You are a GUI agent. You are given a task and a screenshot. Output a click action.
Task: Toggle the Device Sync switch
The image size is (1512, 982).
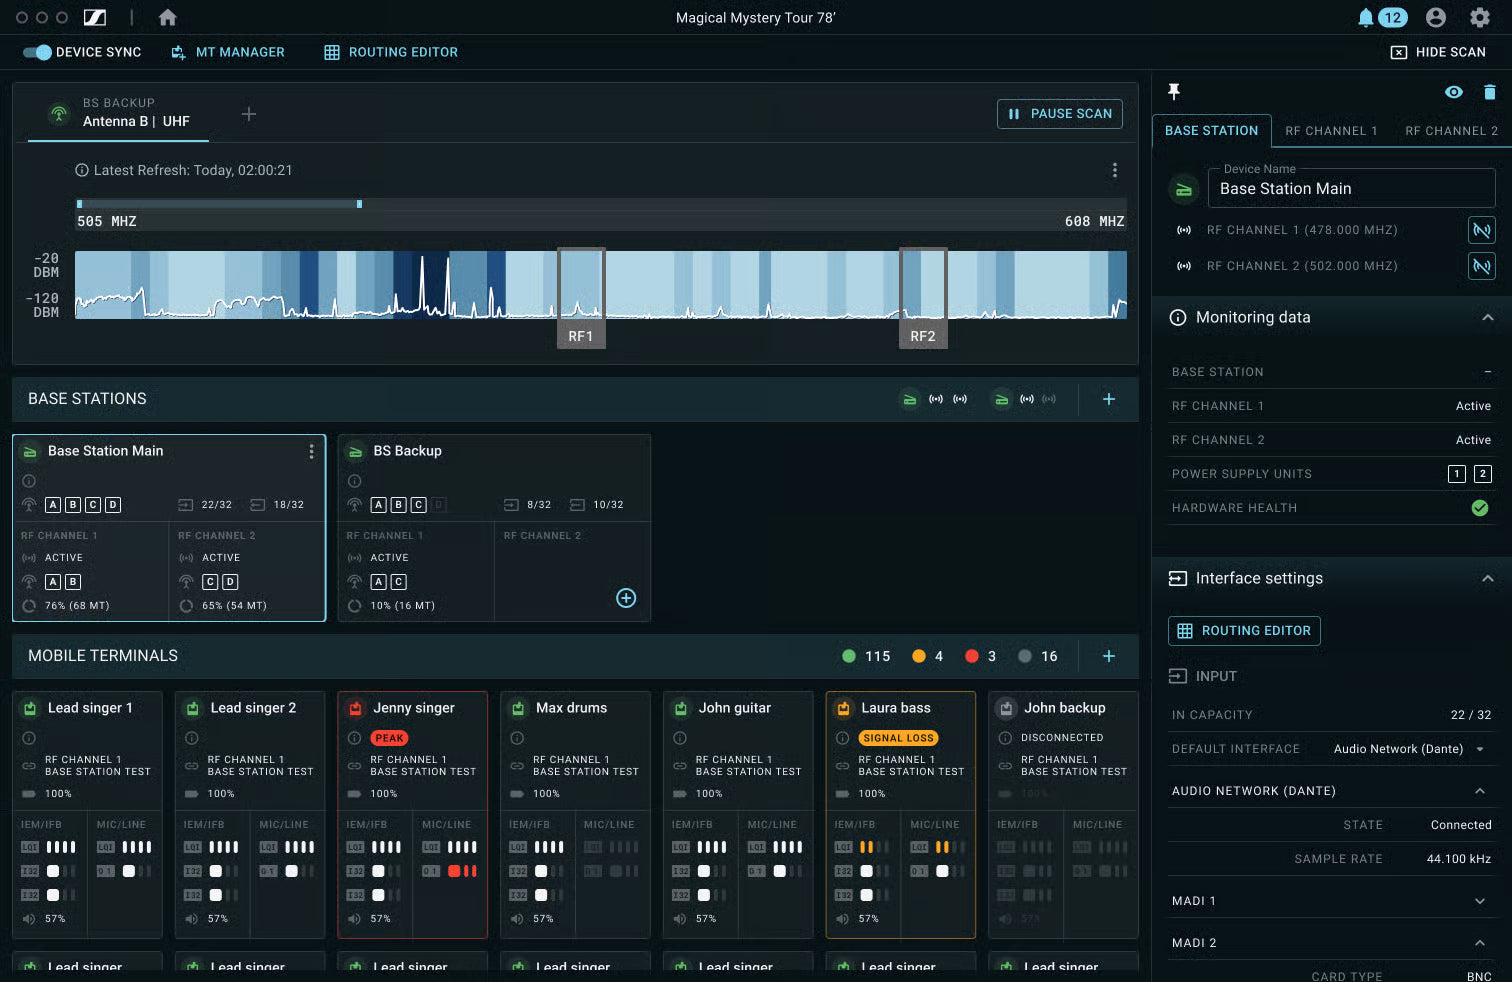[x=37, y=52]
